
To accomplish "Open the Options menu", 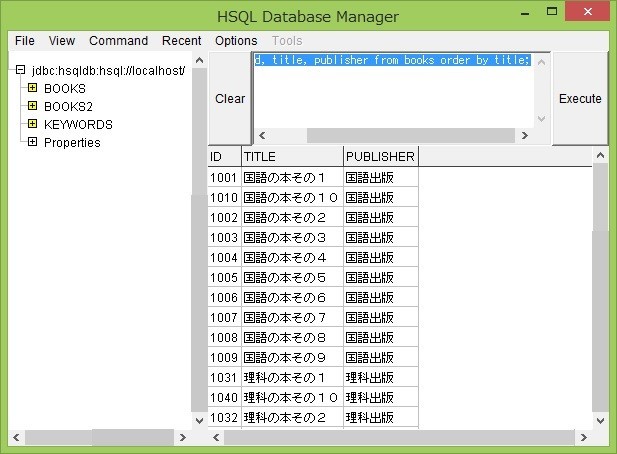I will coord(236,41).
